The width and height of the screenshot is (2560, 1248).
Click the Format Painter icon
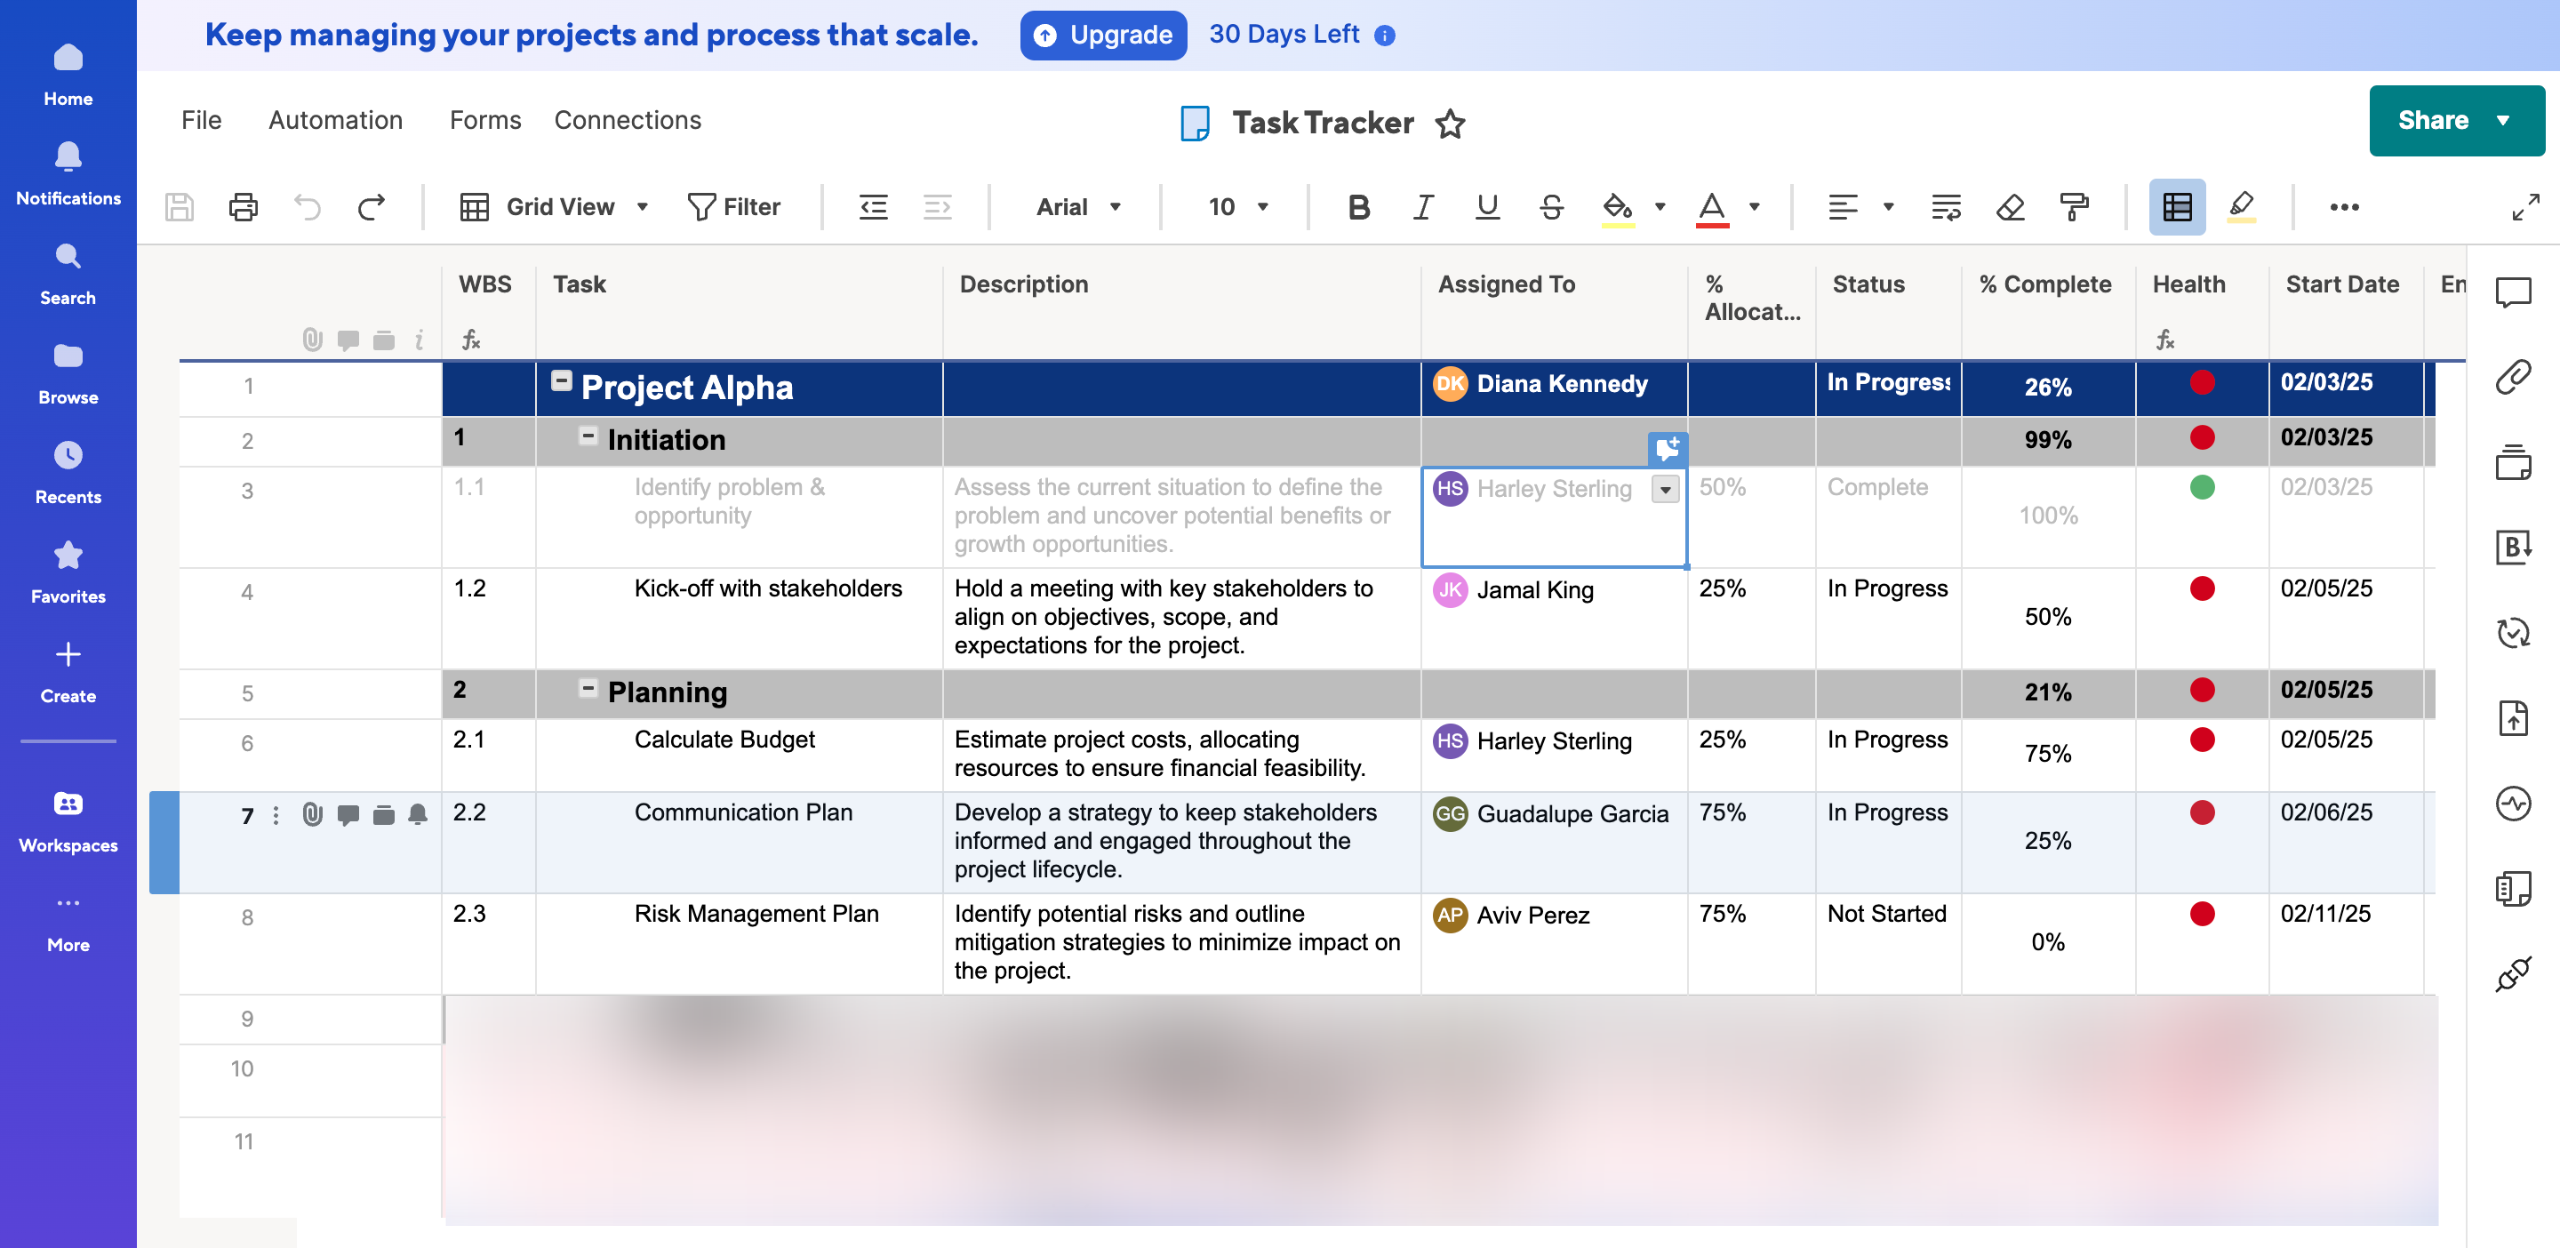(2075, 207)
